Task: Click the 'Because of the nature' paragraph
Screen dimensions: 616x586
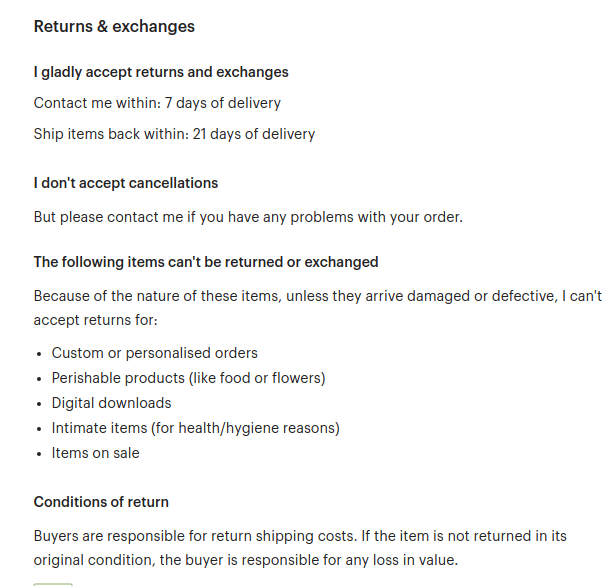Action: [x=317, y=308]
